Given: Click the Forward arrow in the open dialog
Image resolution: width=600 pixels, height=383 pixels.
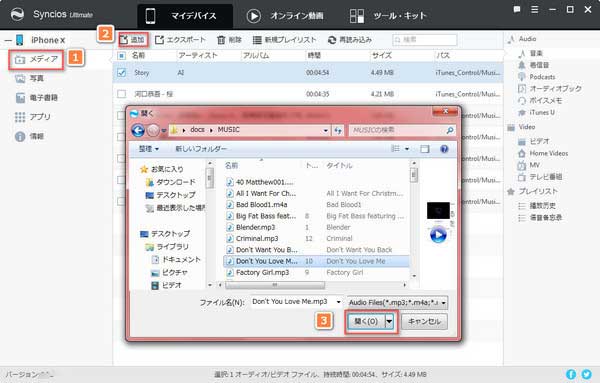Looking at the screenshot, I should click(153, 130).
